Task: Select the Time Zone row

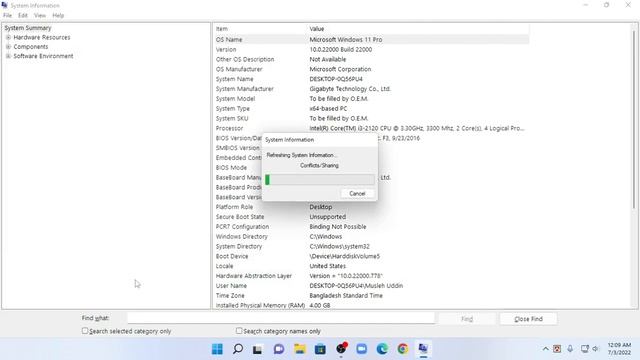Action: click(x=371, y=296)
